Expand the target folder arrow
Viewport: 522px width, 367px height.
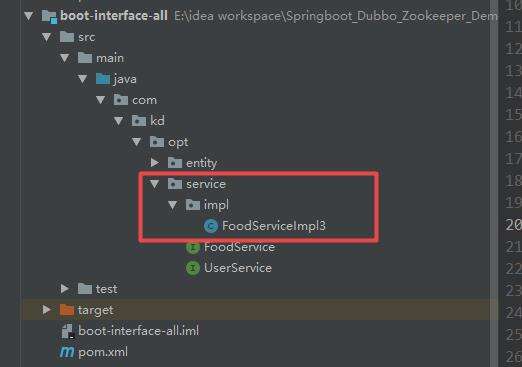point(47,310)
